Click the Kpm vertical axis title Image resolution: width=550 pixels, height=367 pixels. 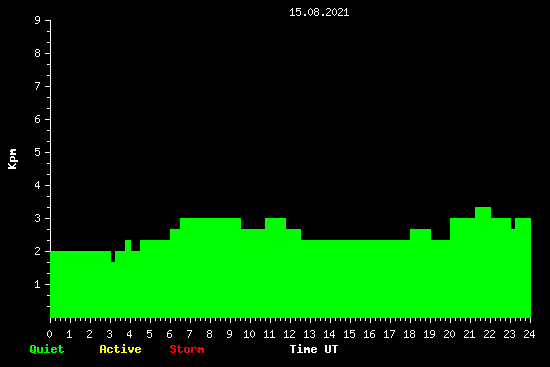[13, 159]
